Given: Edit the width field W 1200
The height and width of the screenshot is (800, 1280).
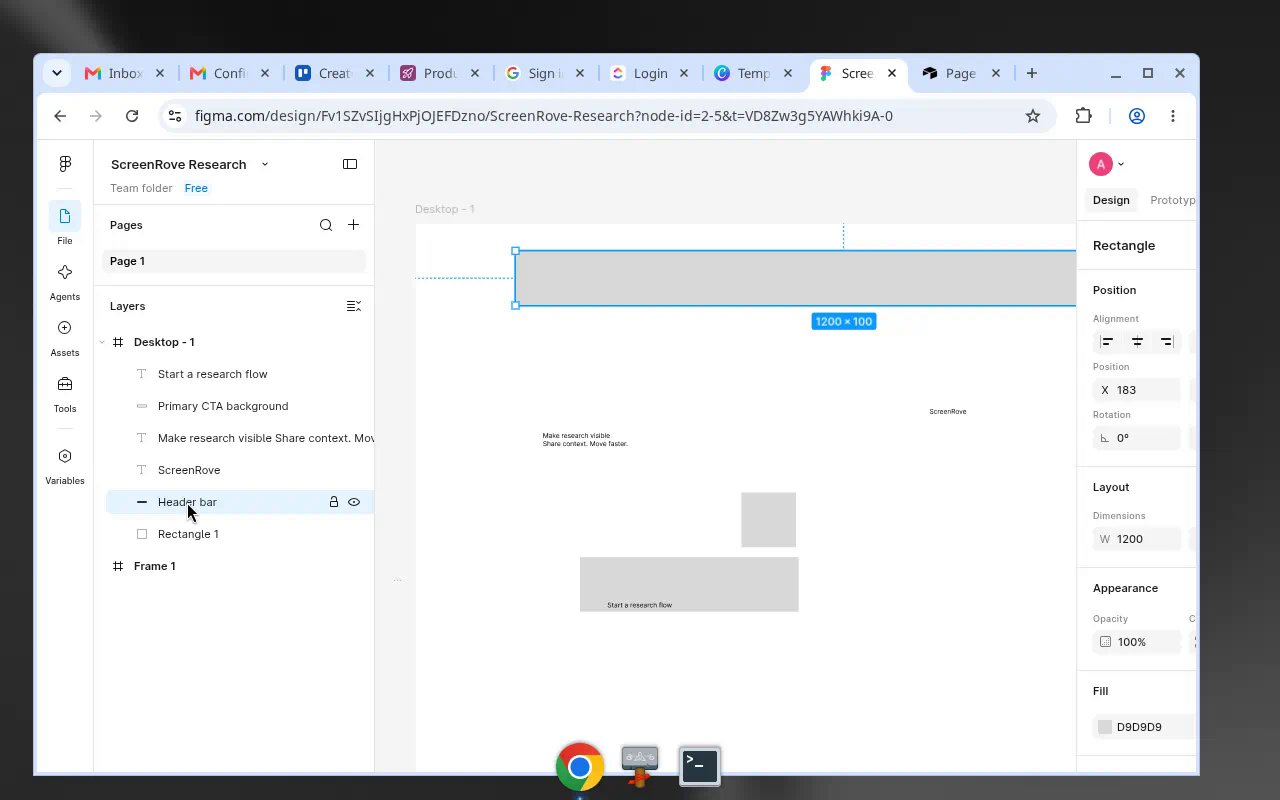Looking at the screenshot, I should 1137,539.
